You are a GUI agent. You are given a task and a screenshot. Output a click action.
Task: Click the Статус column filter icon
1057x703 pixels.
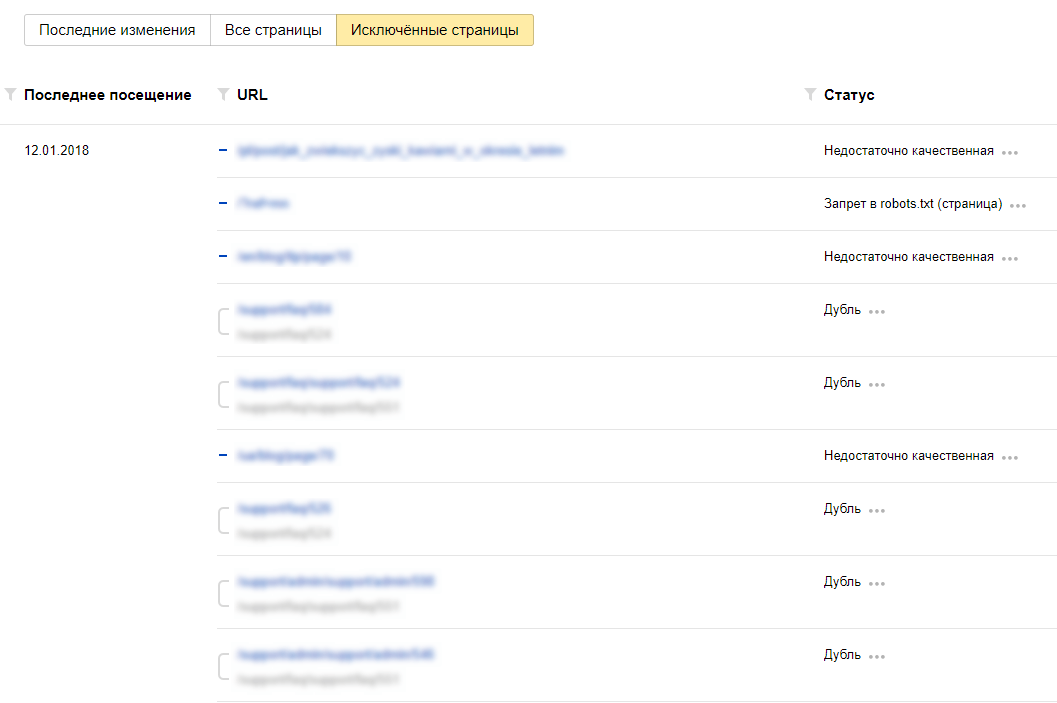[x=810, y=95]
